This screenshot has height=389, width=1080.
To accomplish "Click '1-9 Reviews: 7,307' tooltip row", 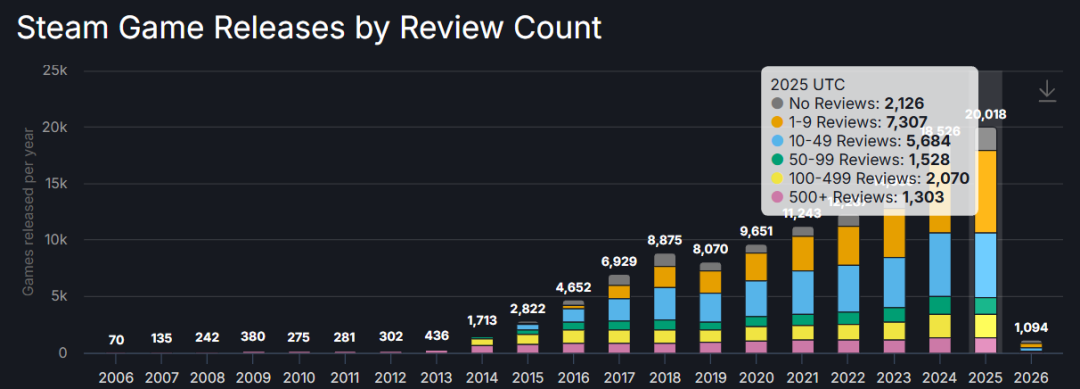I will tap(849, 123).
